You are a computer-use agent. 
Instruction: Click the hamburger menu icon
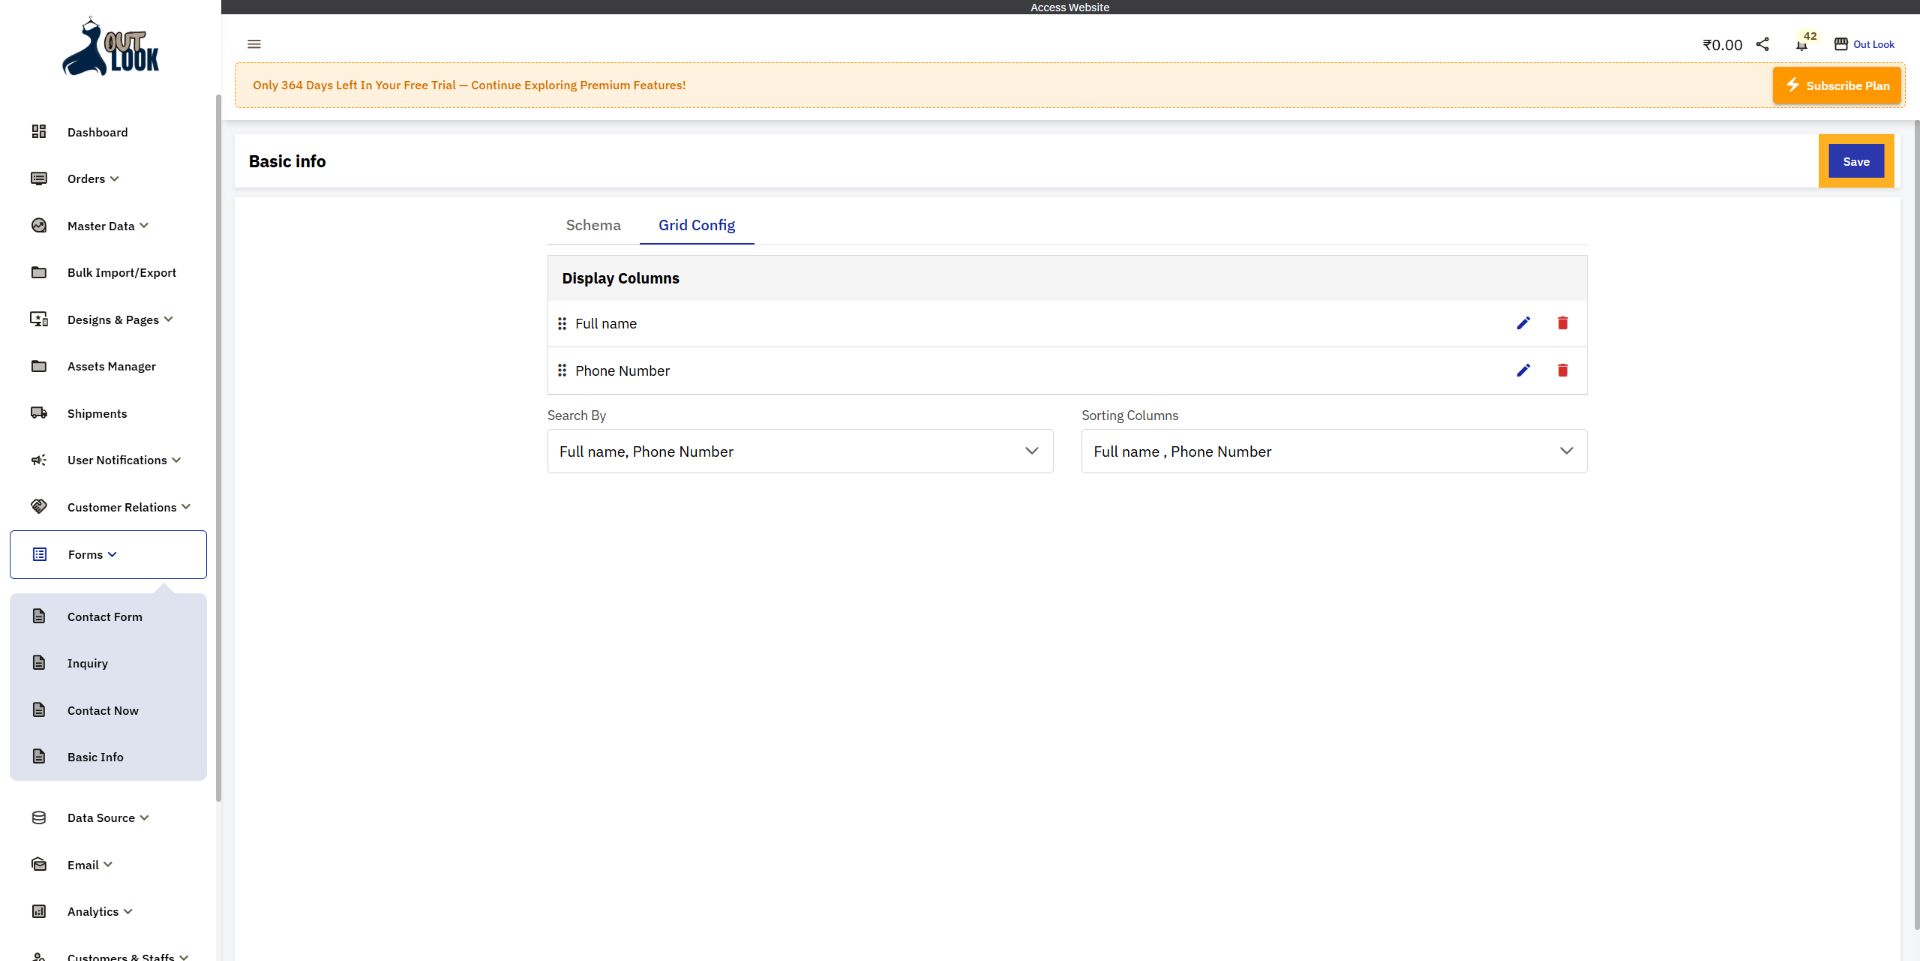click(254, 44)
